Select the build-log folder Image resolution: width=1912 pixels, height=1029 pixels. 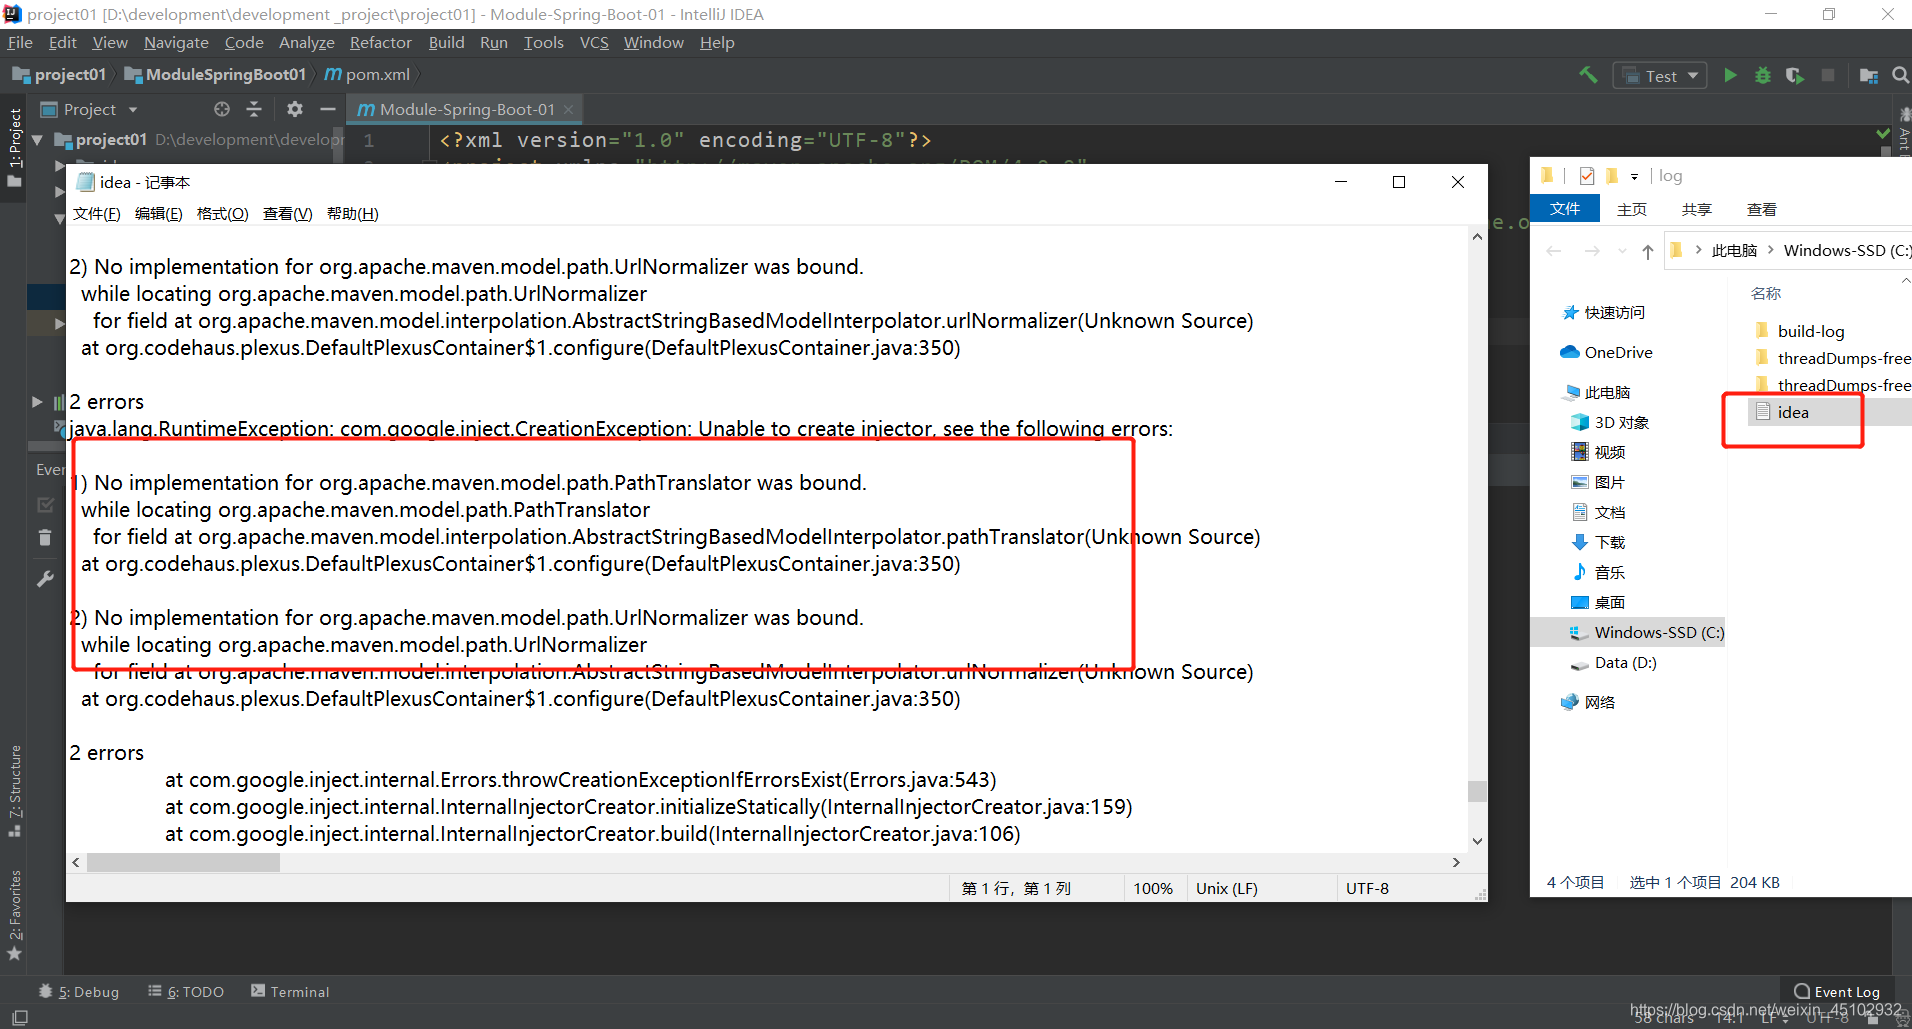tap(1800, 331)
